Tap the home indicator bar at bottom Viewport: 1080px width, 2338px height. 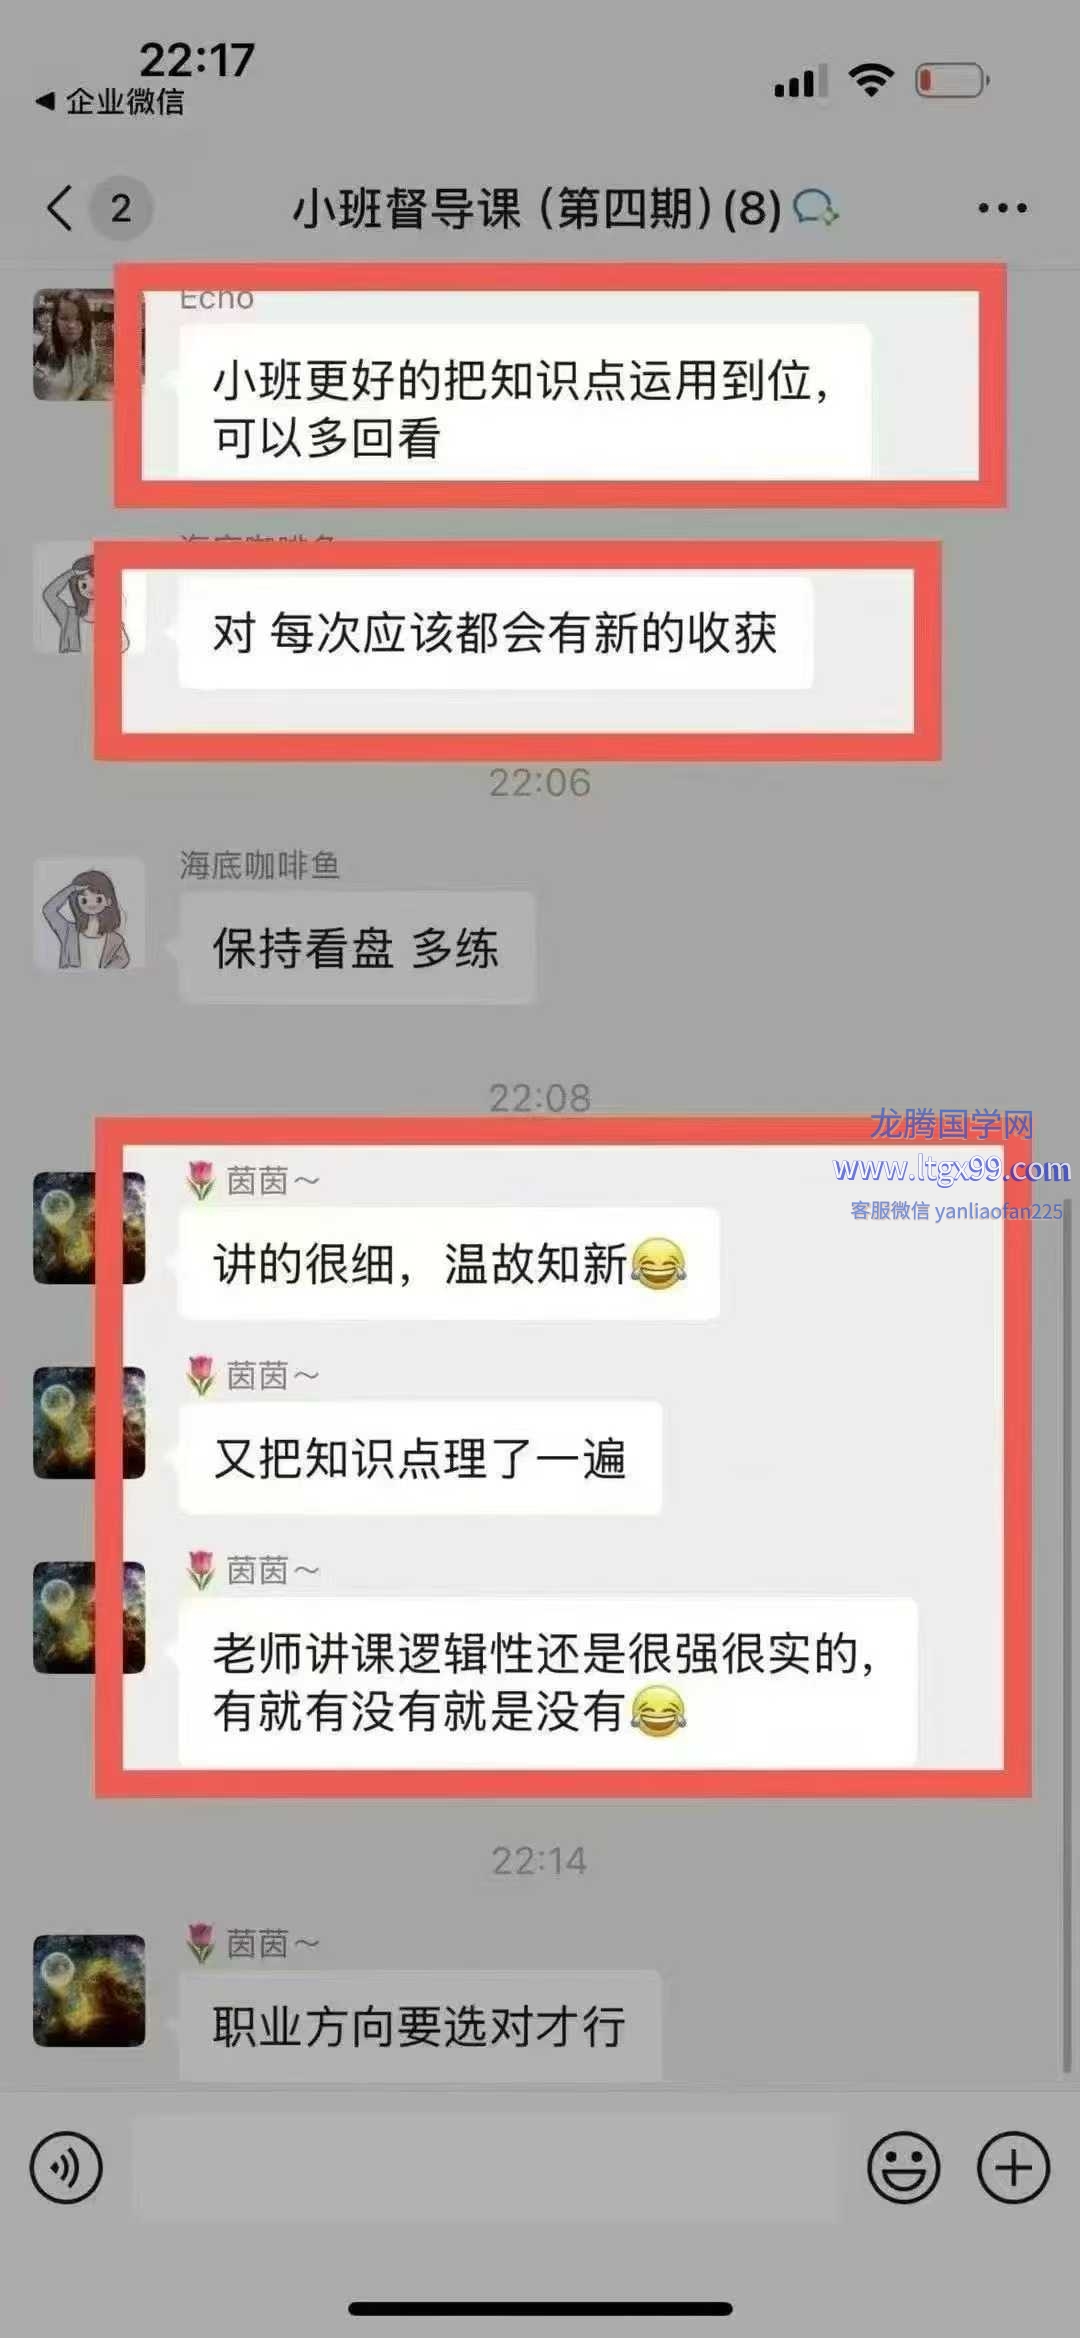[x=540, y=2309]
